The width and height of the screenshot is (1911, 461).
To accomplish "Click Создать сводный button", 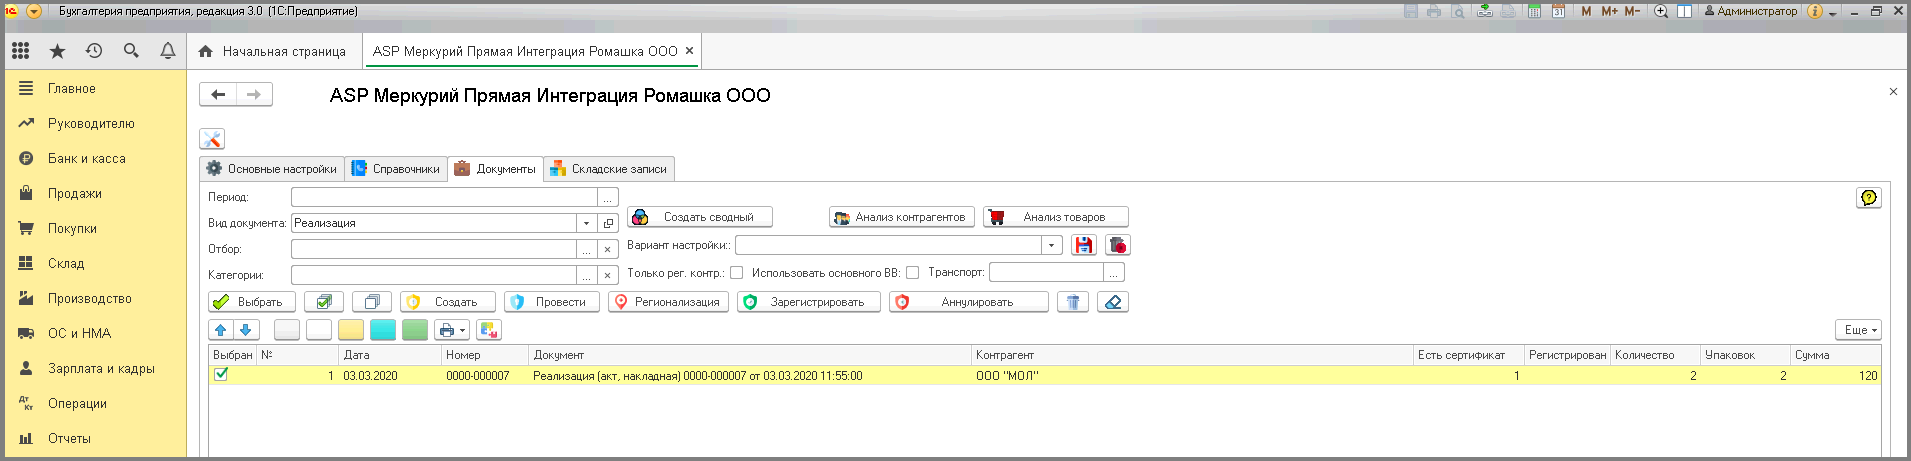I will point(700,217).
